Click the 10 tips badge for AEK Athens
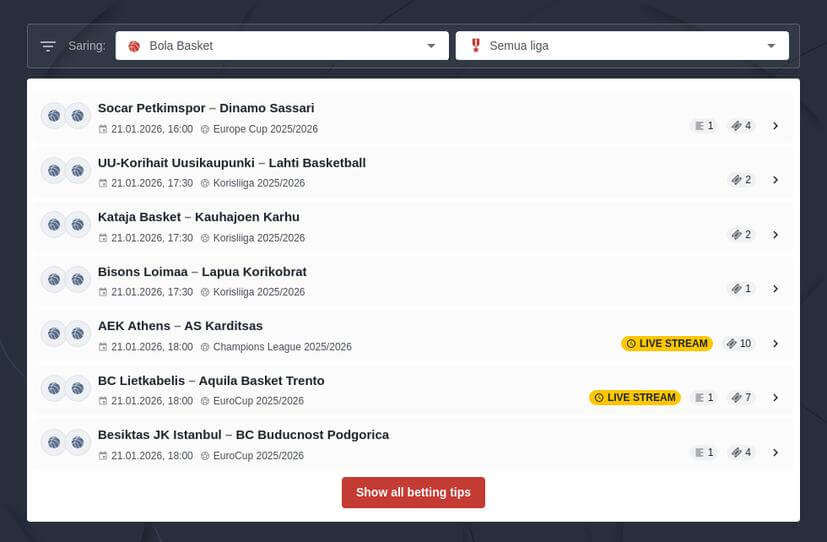 tap(739, 344)
